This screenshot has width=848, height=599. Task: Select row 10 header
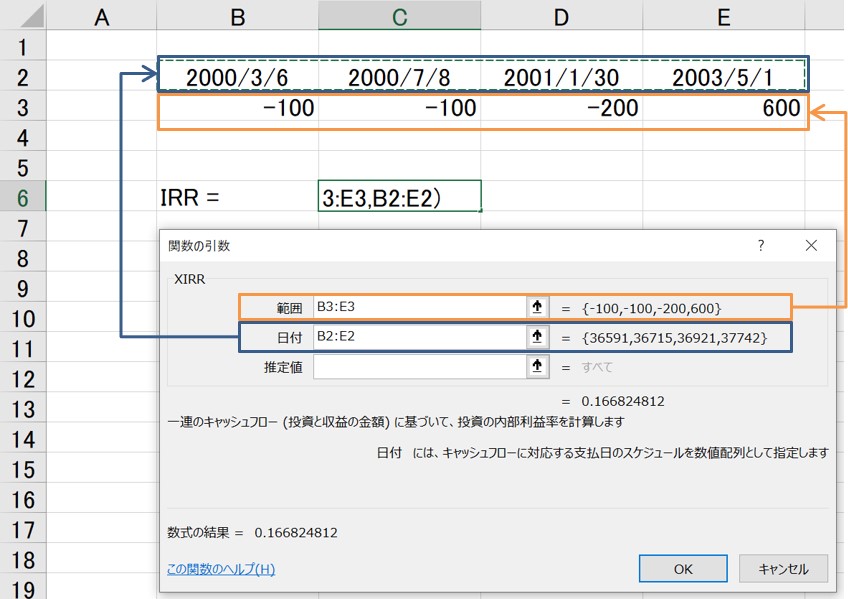(x=23, y=318)
